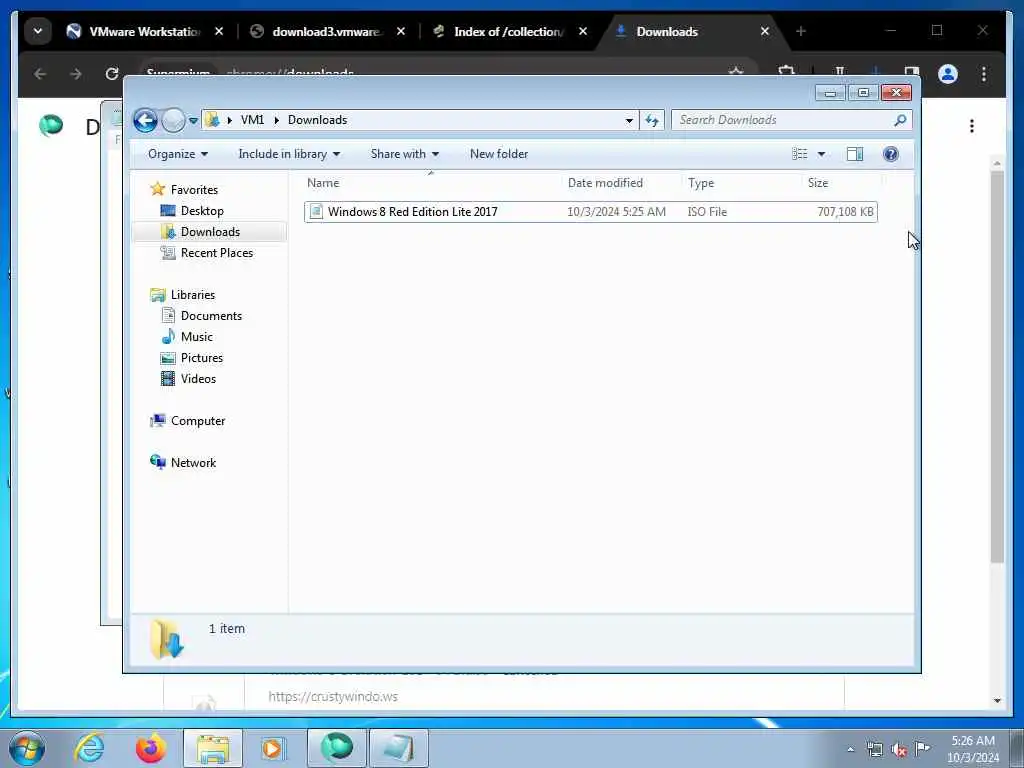1024x768 pixels.
Task: Open the Share with menu
Action: [404, 154]
